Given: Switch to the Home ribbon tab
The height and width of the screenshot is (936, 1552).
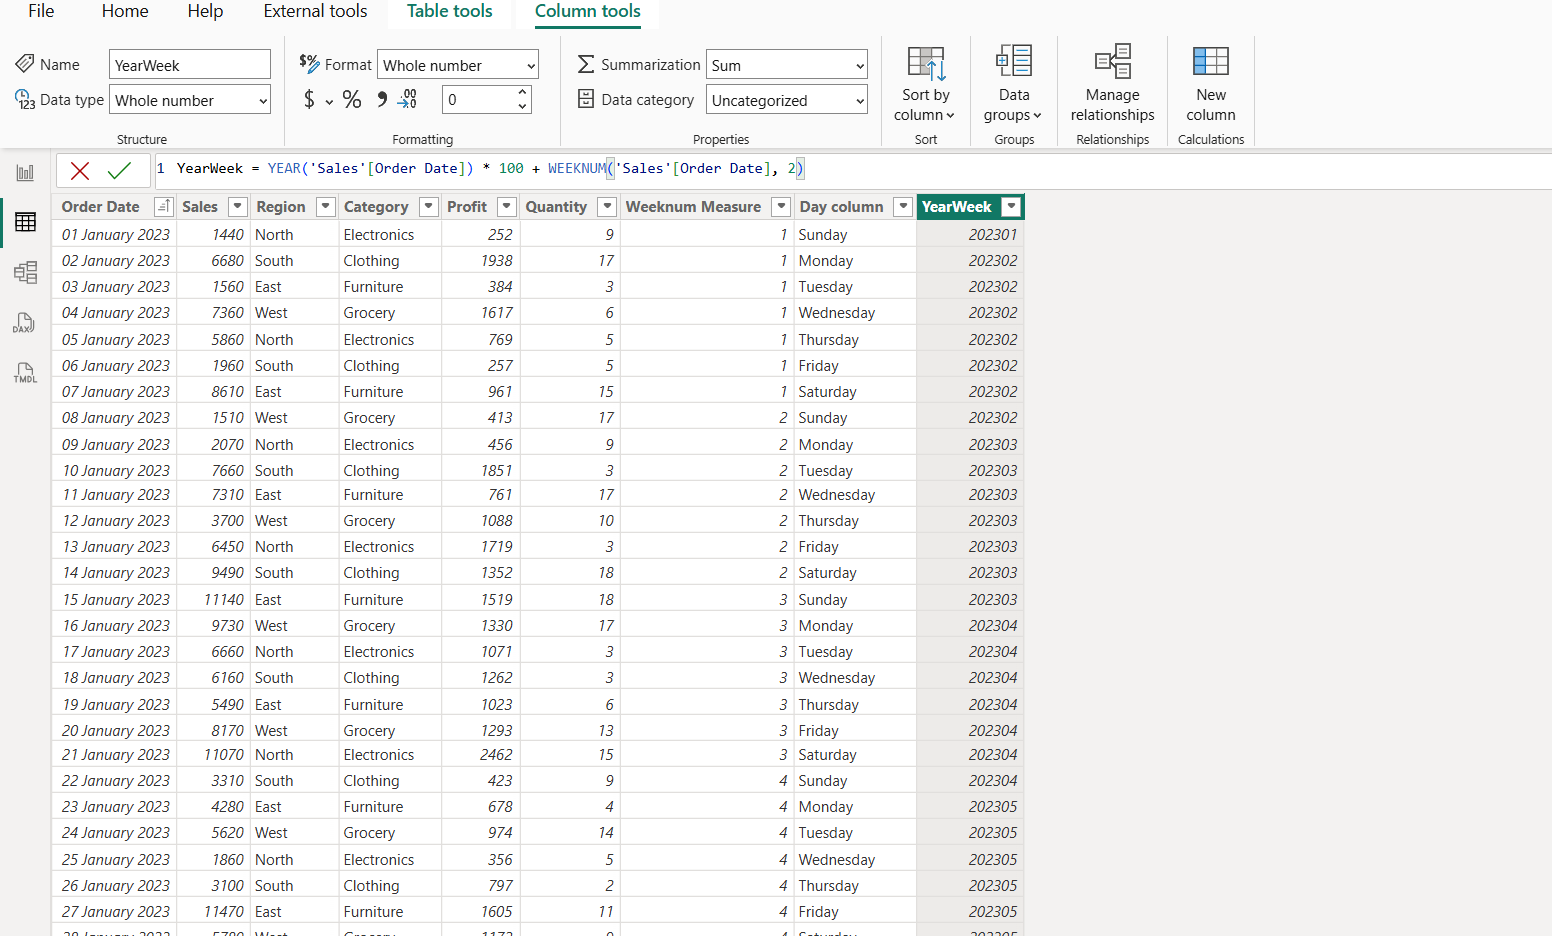Looking at the screenshot, I should point(124,11).
